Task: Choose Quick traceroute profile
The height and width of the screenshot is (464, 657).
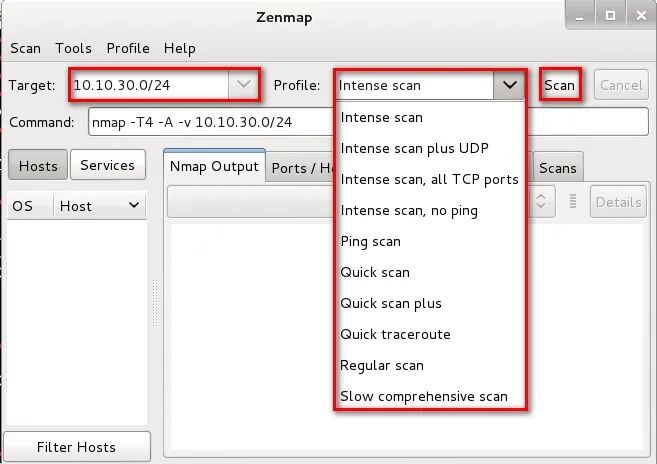Action: coord(430,334)
